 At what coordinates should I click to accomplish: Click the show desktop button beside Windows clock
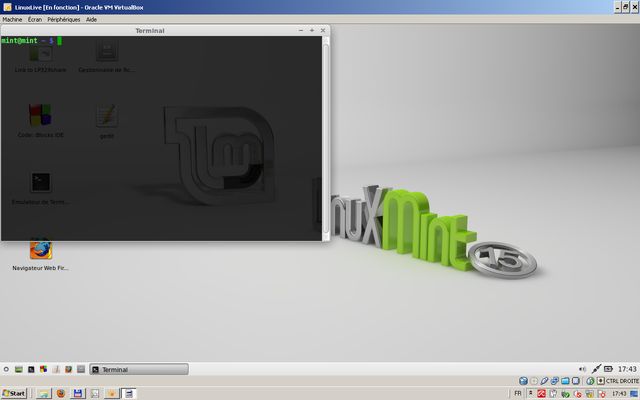[635, 394]
